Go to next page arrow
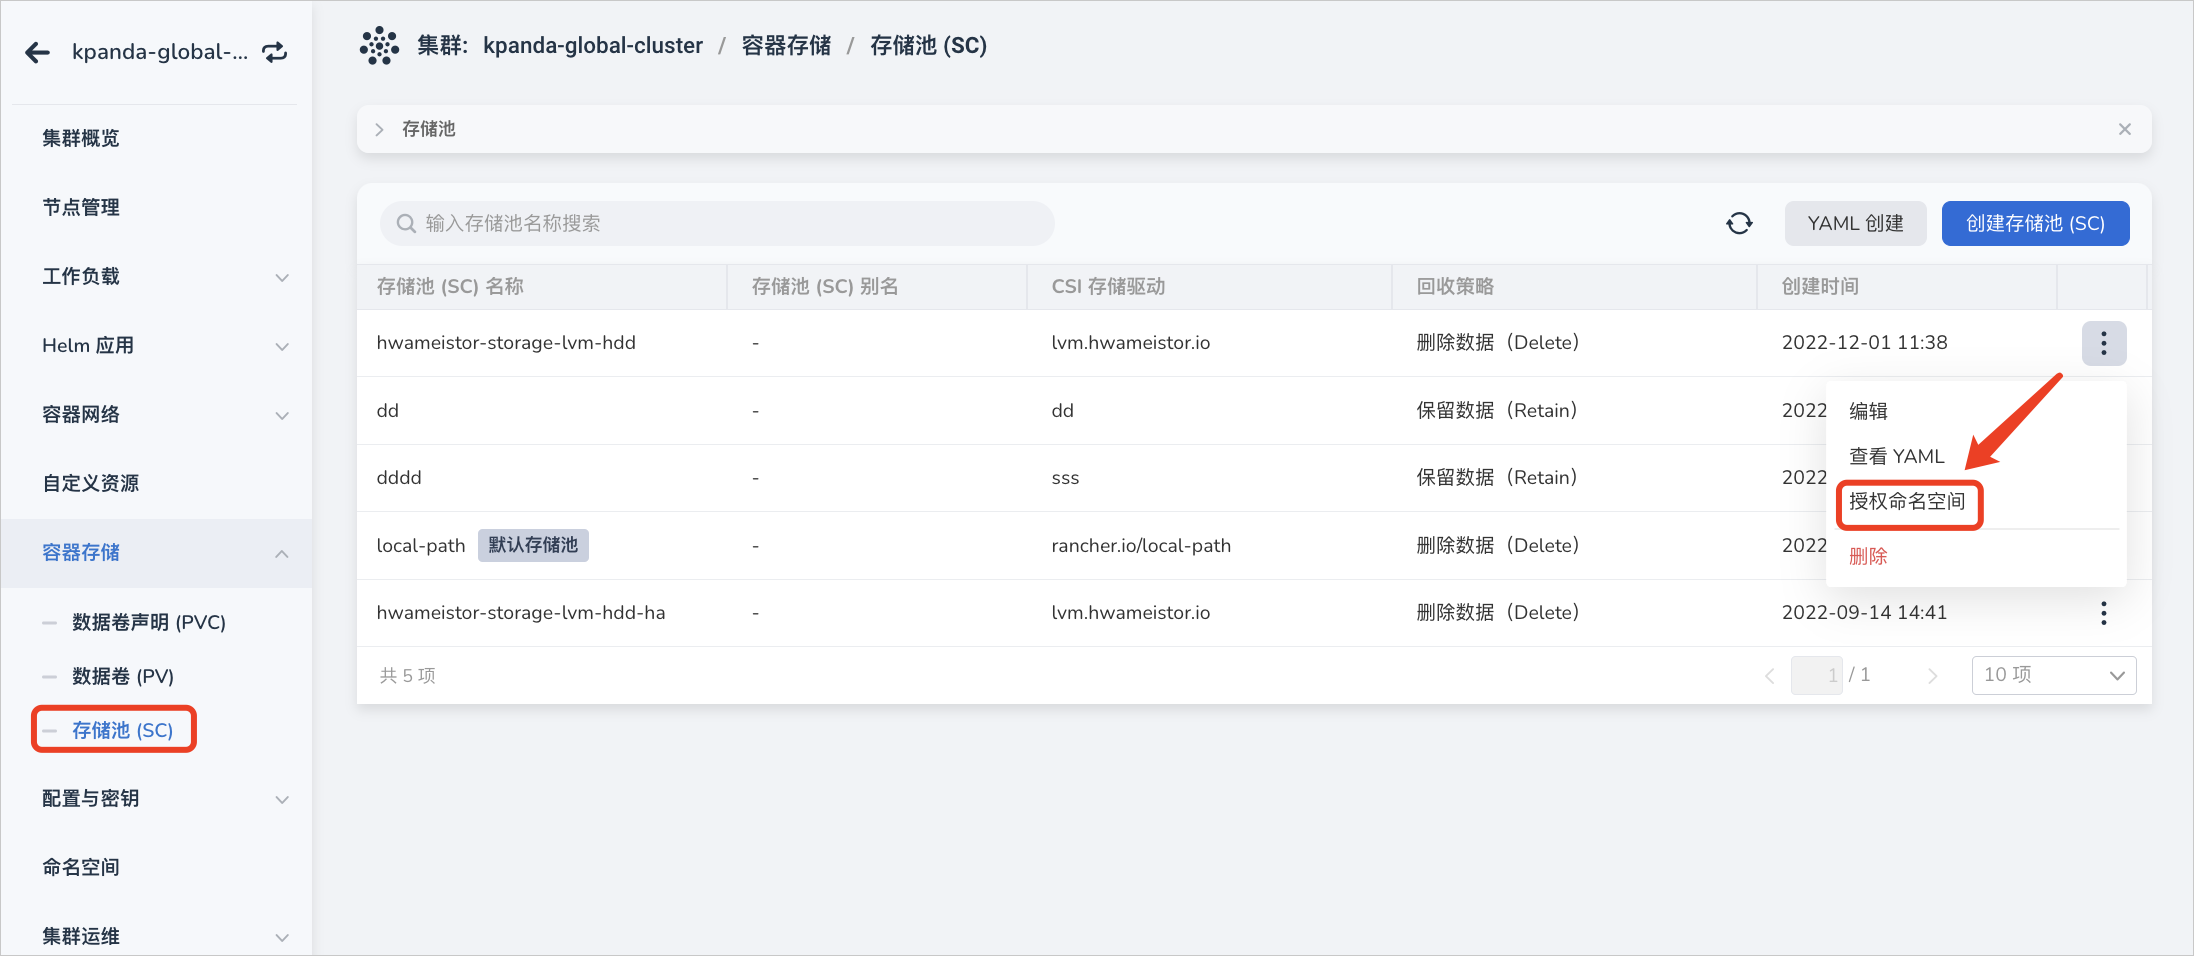The width and height of the screenshot is (2194, 956). 1932,676
